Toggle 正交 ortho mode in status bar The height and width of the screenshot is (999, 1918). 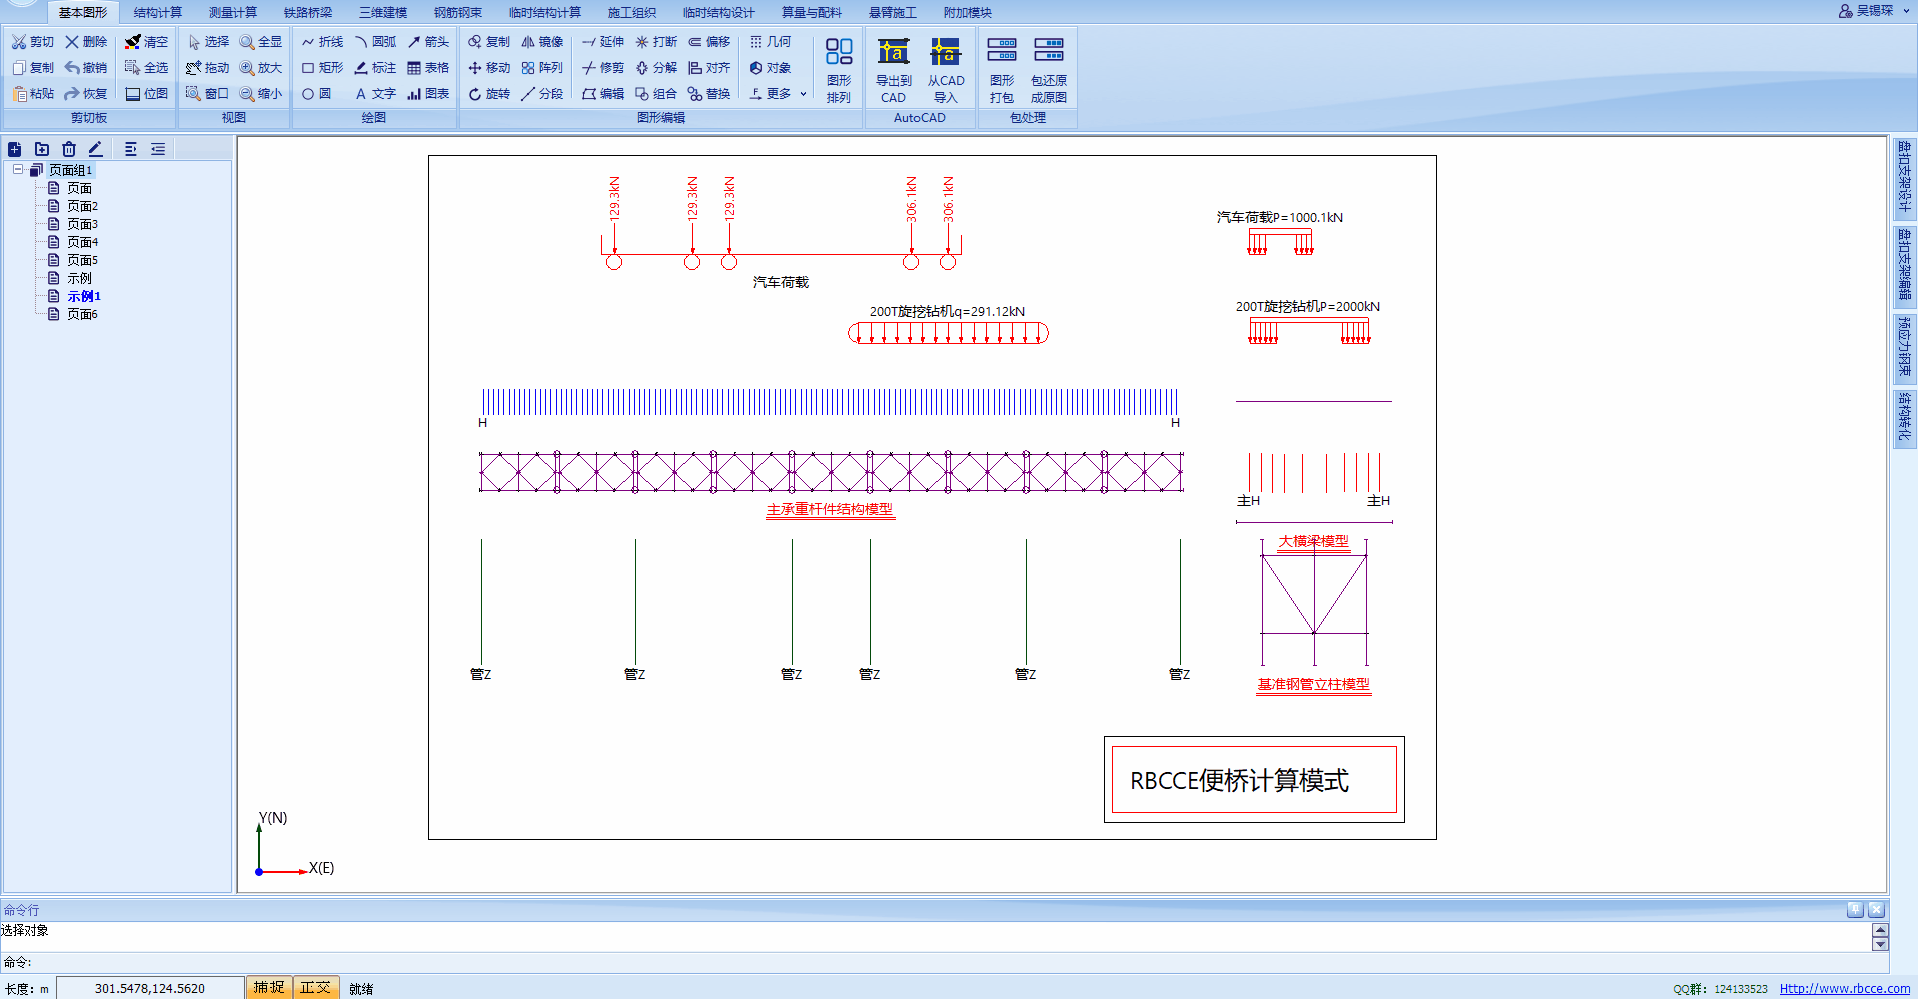(x=314, y=987)
